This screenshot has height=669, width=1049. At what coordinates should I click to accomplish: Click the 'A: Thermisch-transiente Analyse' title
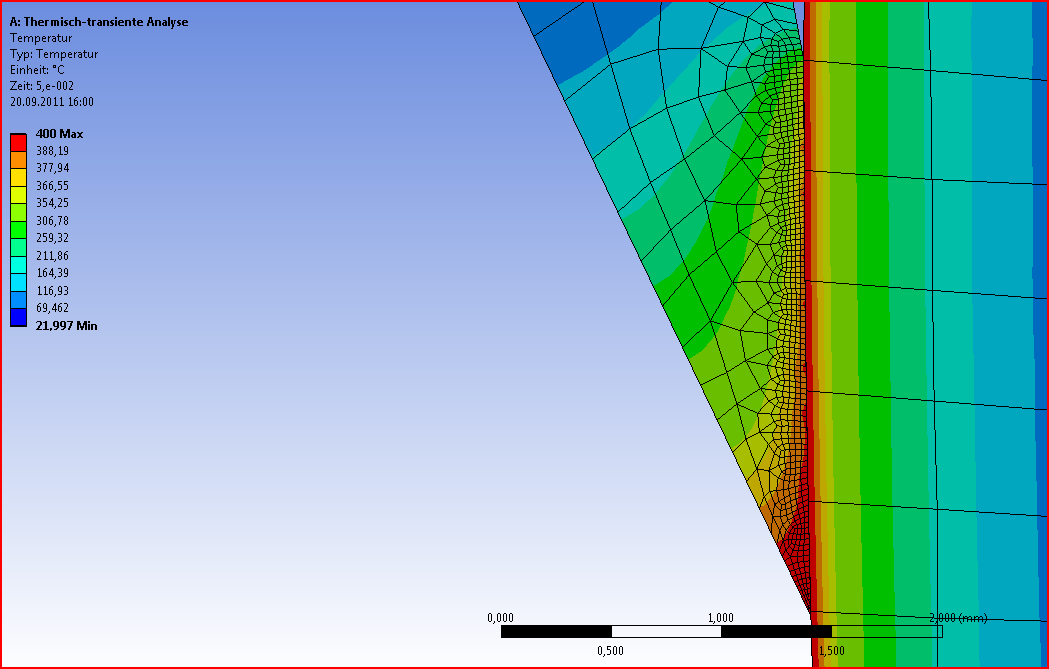pos(98,22)
